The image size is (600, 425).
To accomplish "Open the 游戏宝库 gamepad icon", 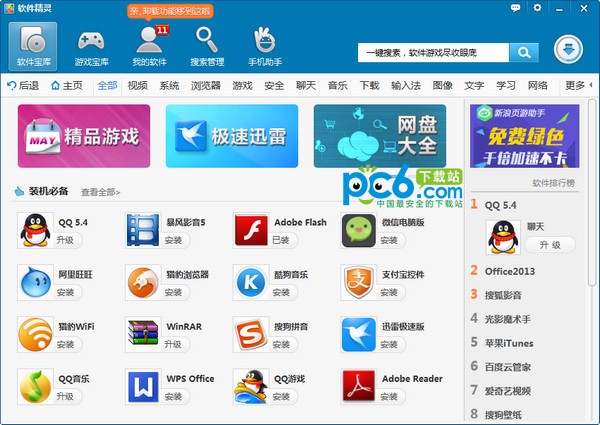I will 91,46.
